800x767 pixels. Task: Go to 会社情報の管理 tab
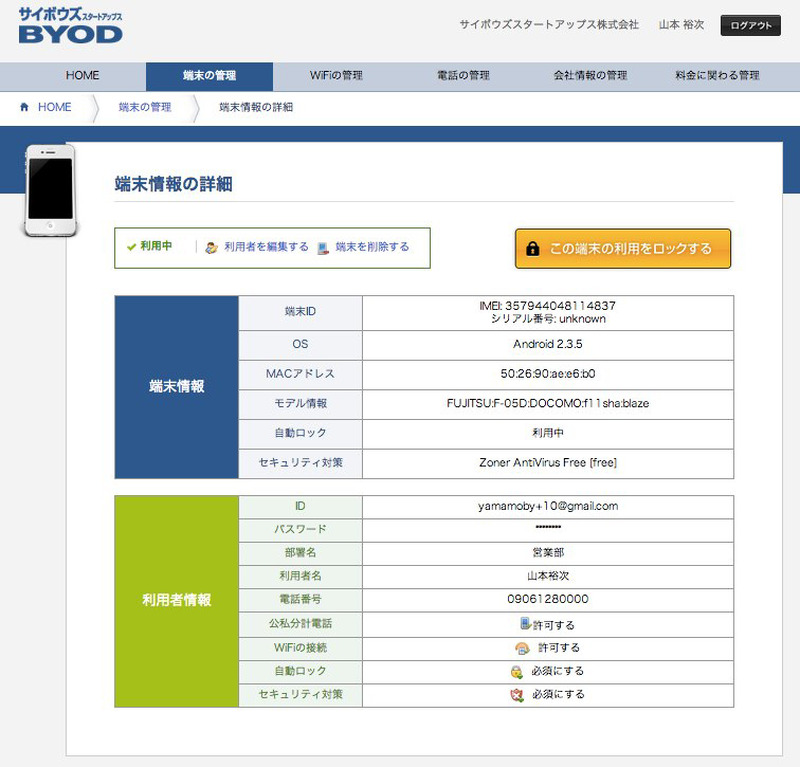point(590,76)
